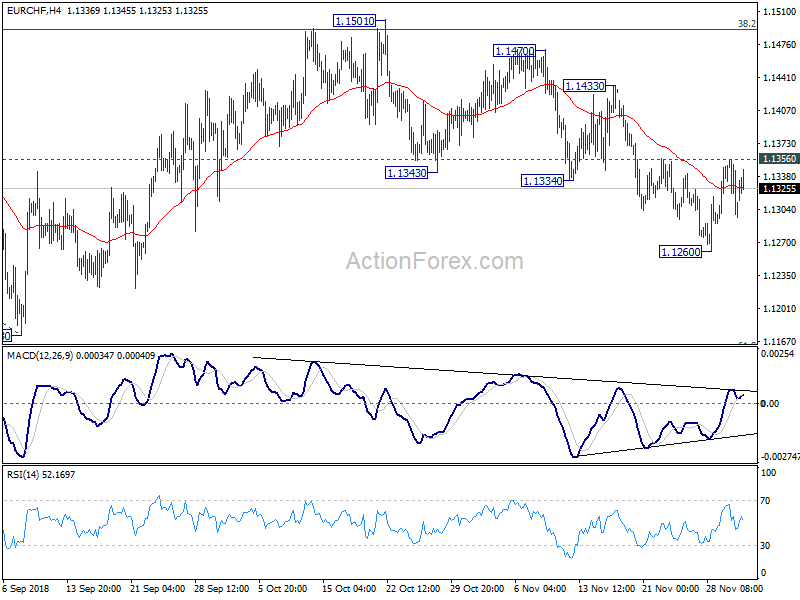The height and width of the screenshot is (600, 800).
Task: Click the 21 Nov 00:00 time label
Action: [x=670, y=588]
